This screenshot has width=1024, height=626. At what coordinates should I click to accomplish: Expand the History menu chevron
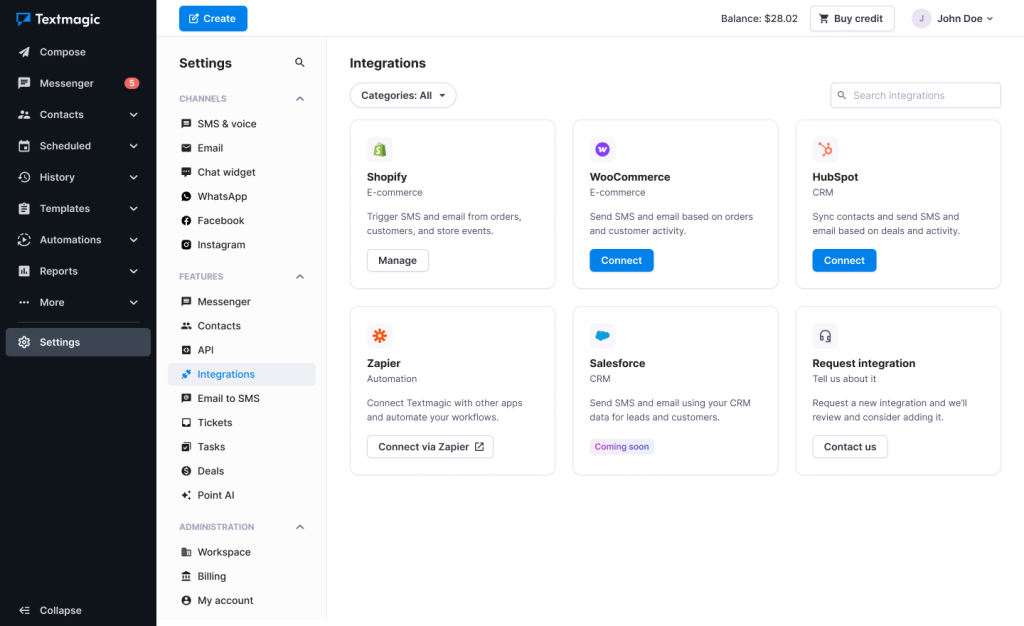click(134, 178)
